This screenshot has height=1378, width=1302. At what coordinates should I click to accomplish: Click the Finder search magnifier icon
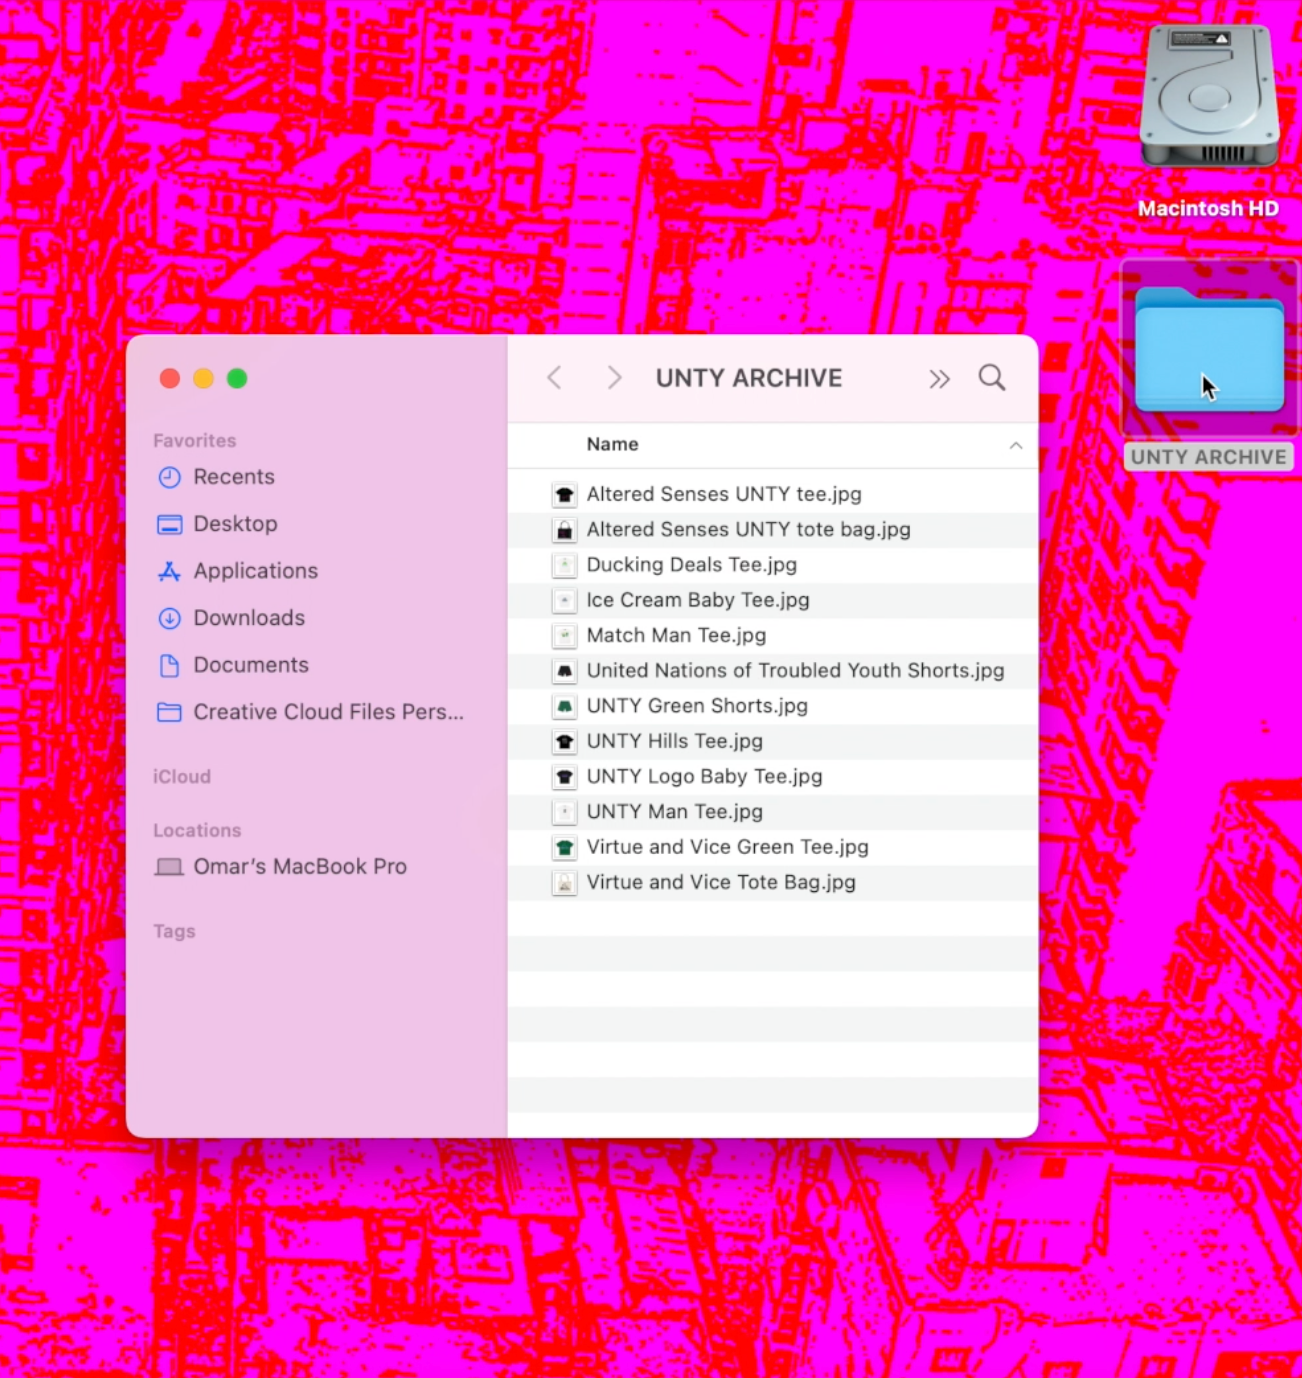click(x=991, y=378)
